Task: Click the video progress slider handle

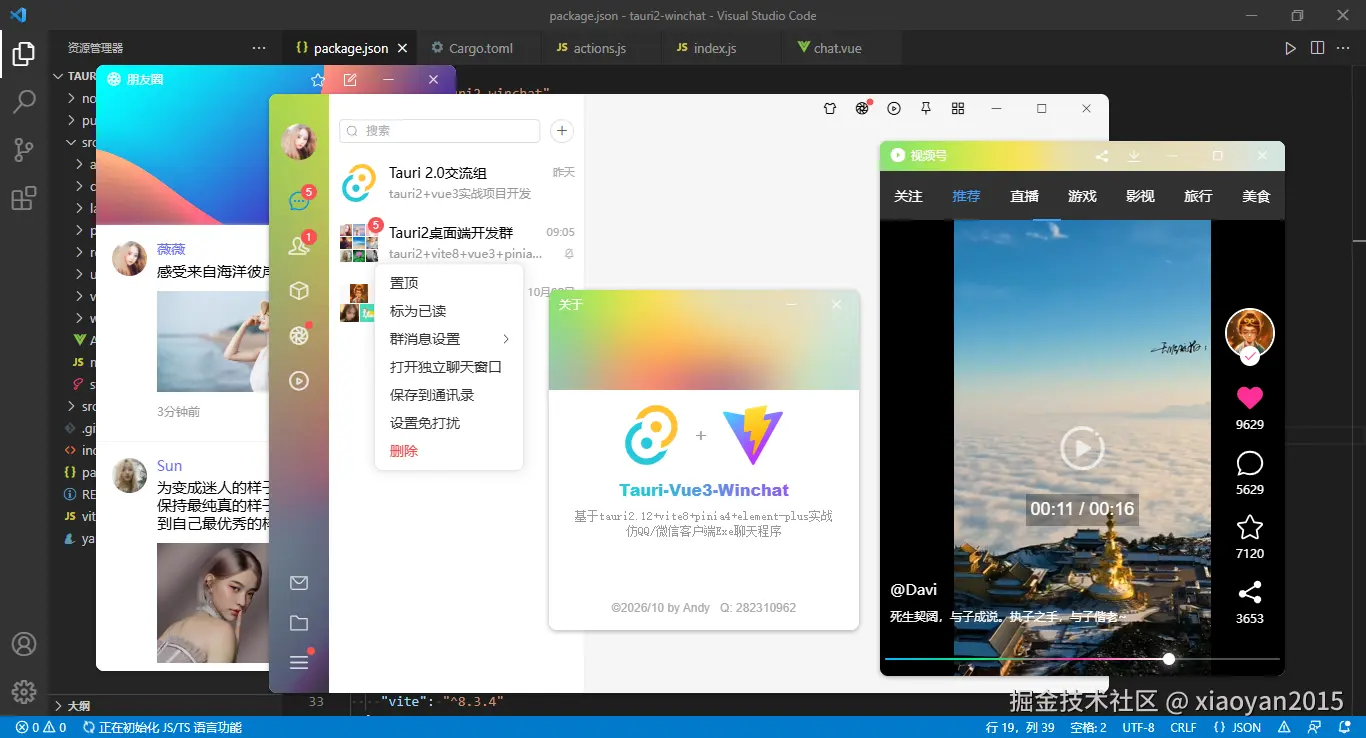Action: tap(1169, 659)
